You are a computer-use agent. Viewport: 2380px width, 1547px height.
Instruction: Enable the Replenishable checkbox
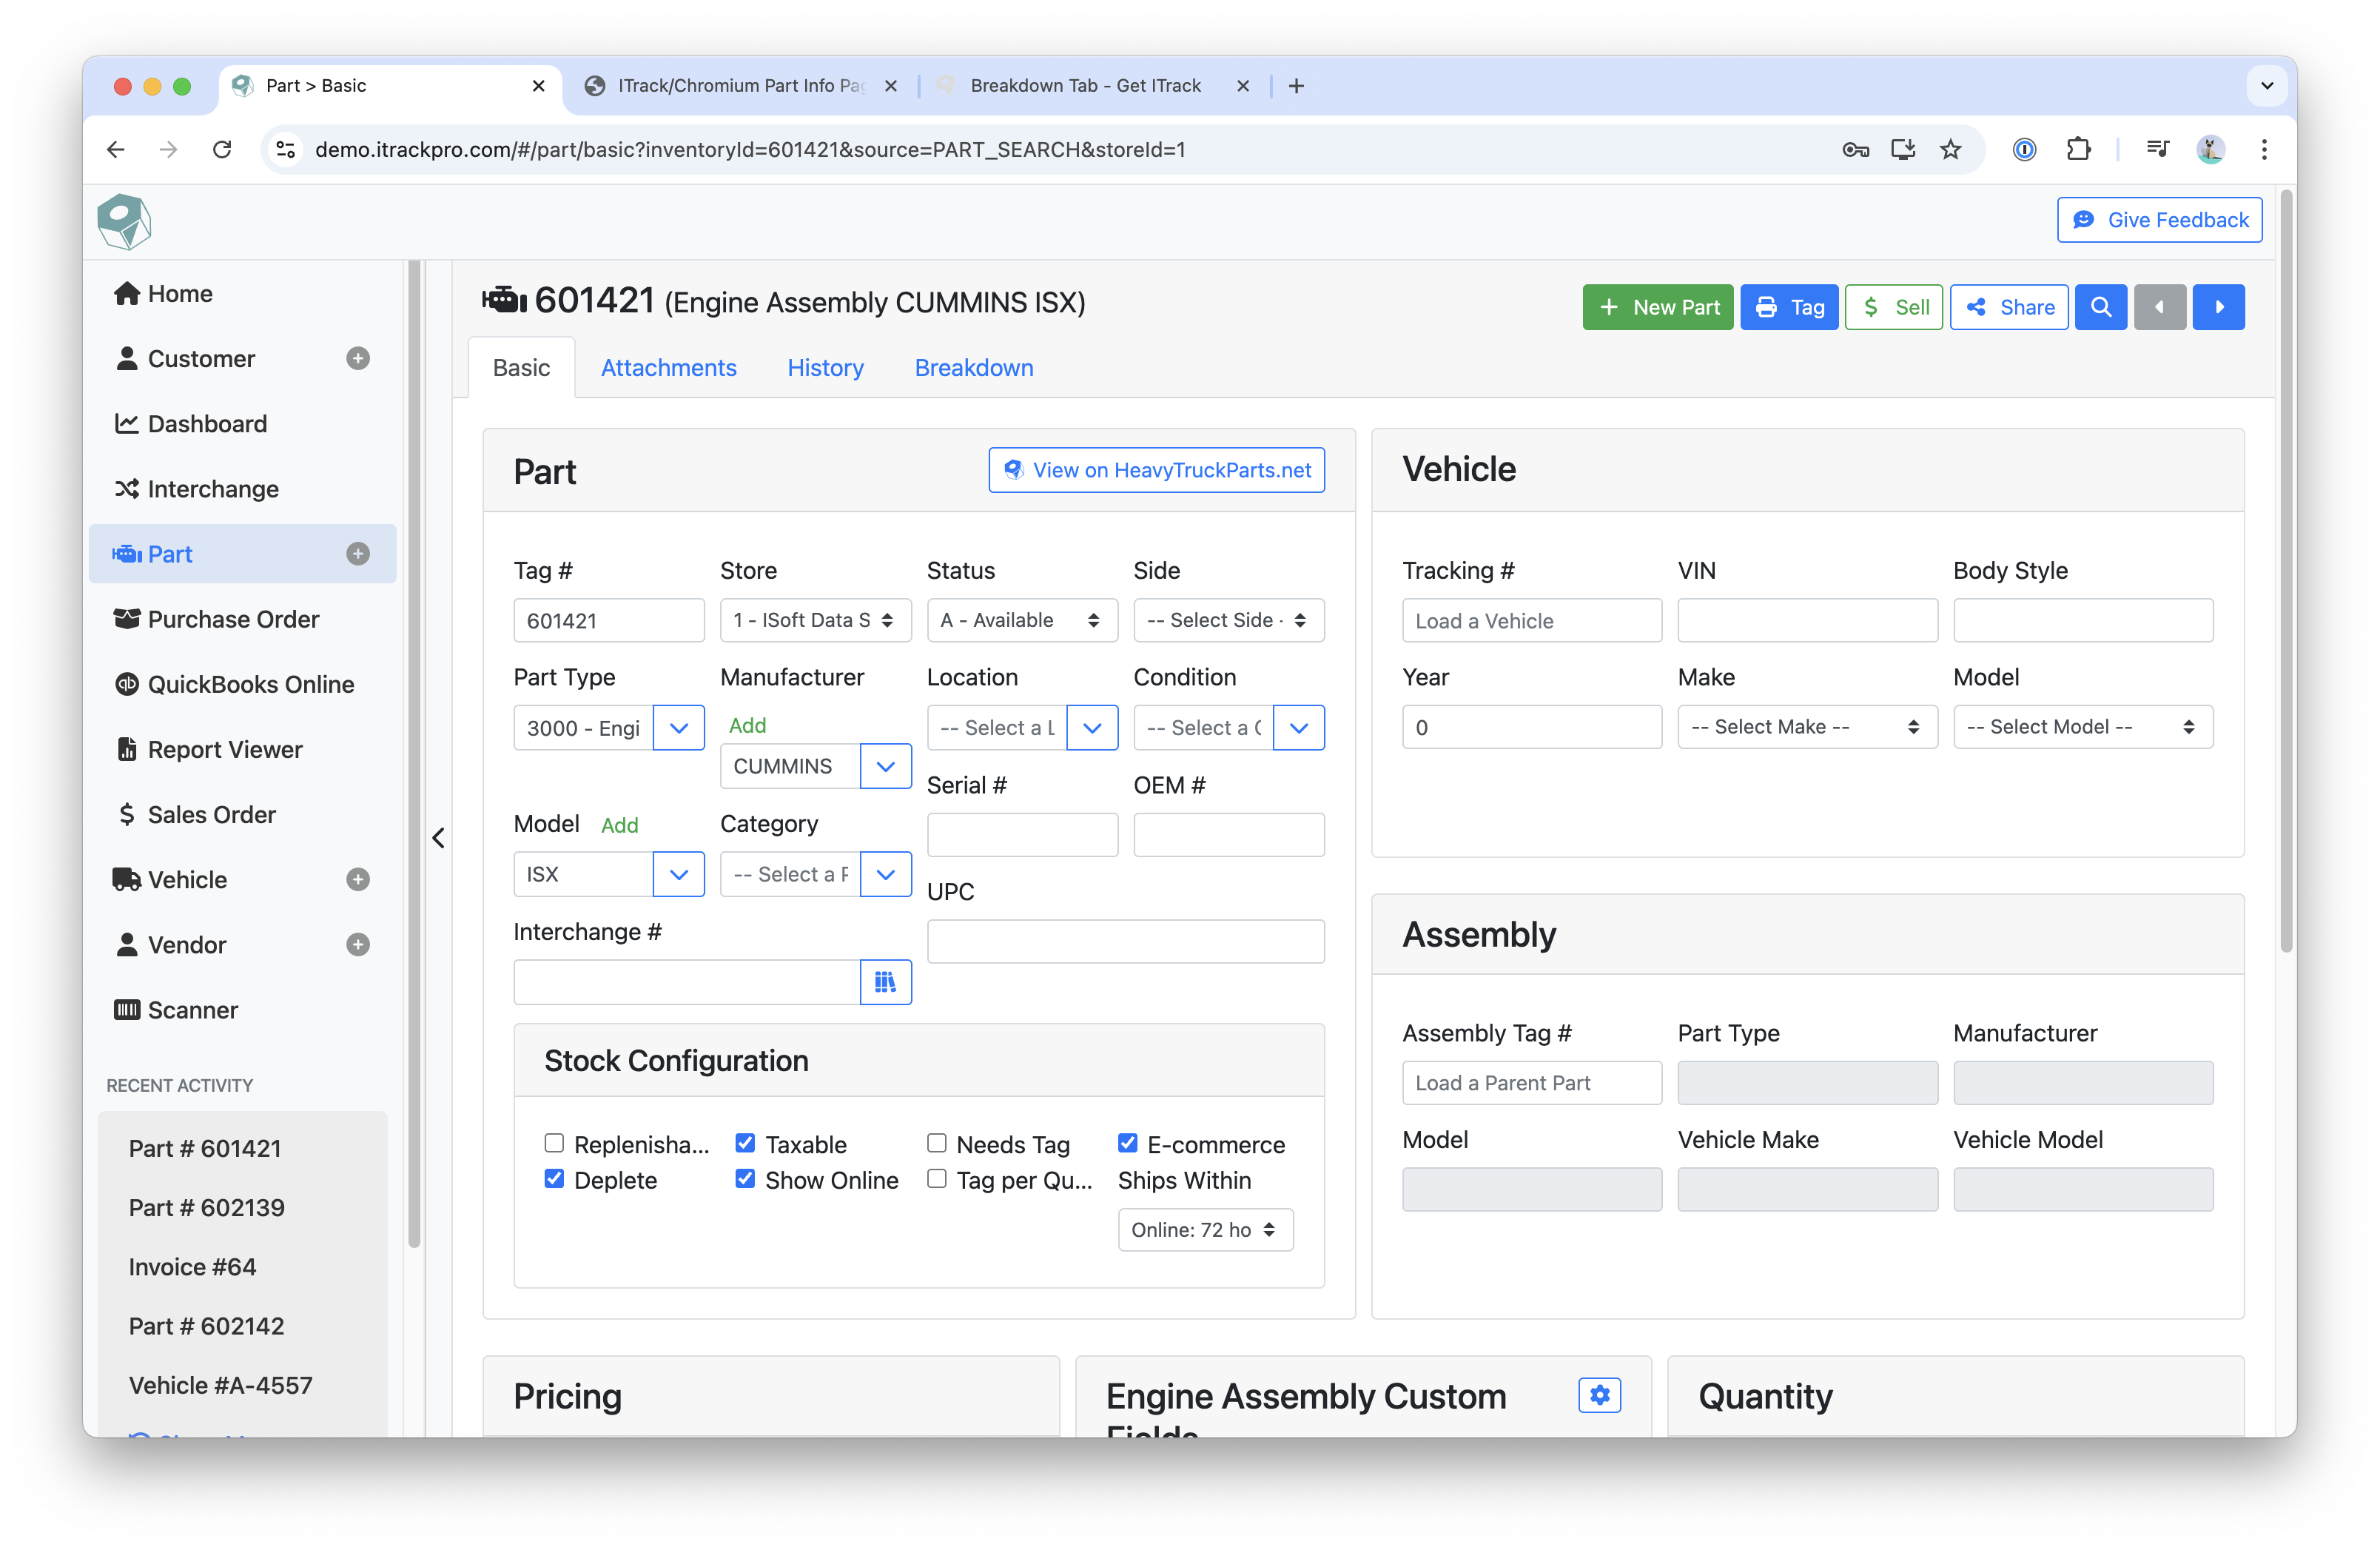pos(554,1143)
